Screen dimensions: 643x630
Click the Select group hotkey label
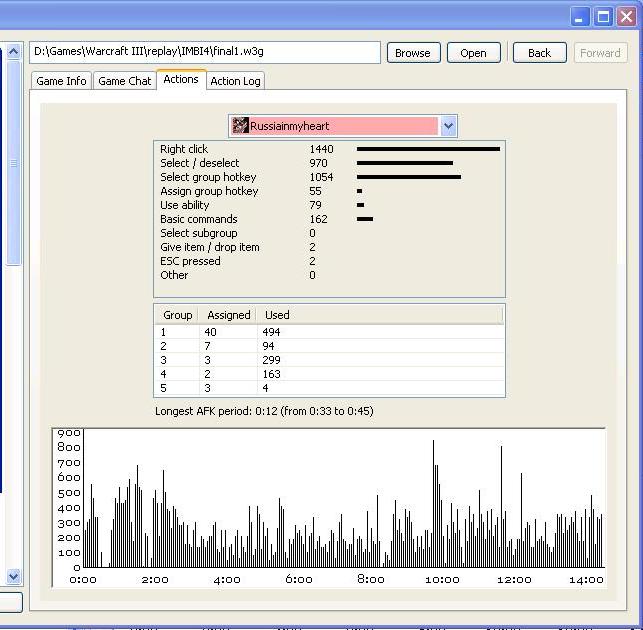(x=208, y=177)
